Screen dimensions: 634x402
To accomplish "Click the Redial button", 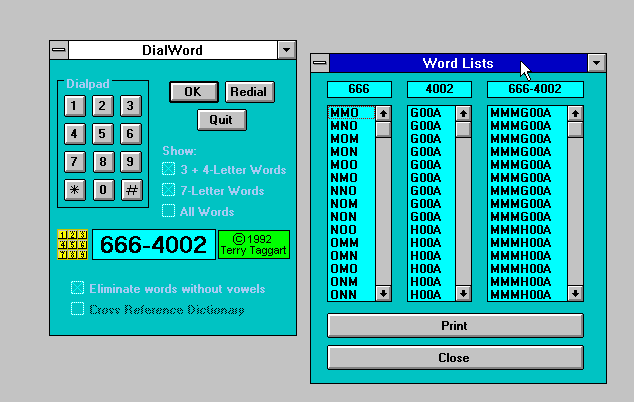I will coord(249,92).
